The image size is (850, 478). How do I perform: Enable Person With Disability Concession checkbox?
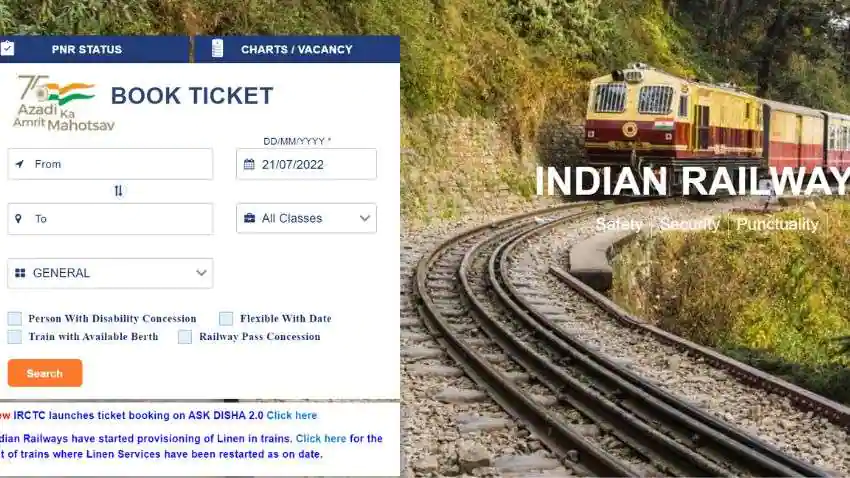(15, 318)
